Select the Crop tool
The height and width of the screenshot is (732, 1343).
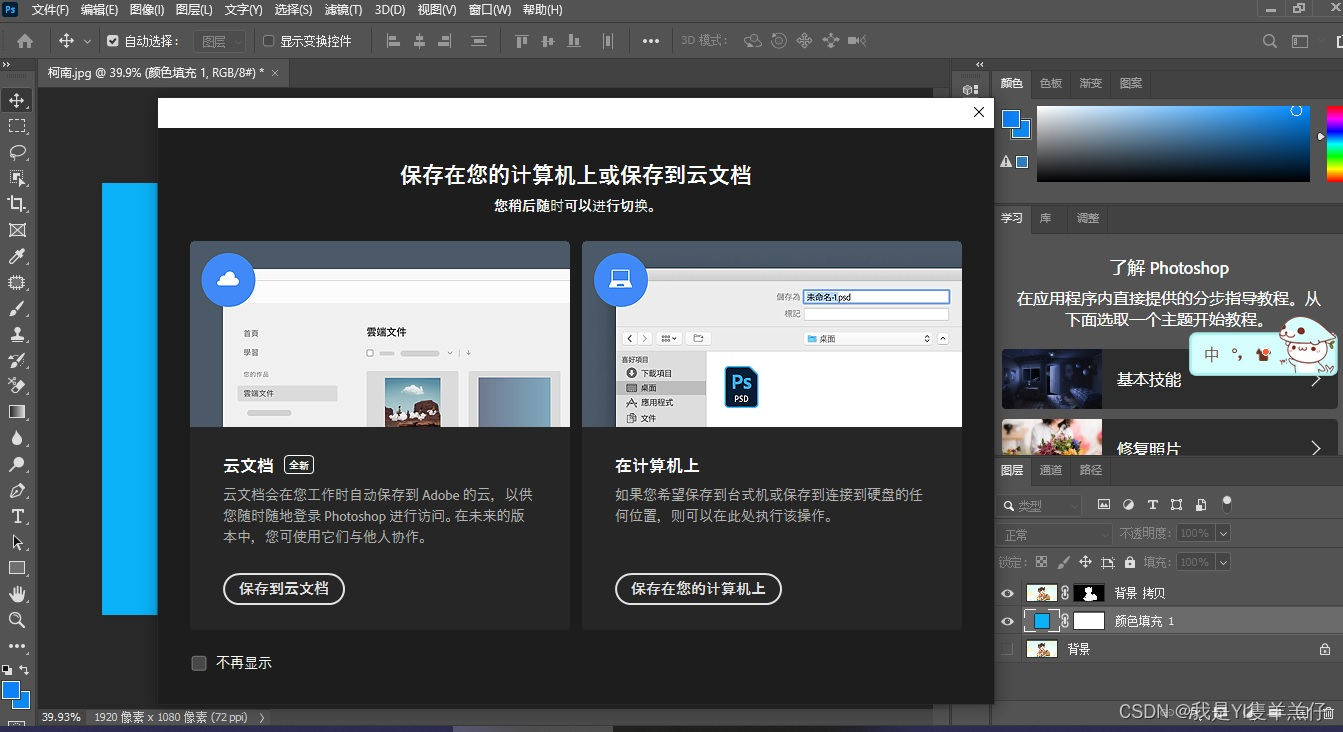pos(17,204)
